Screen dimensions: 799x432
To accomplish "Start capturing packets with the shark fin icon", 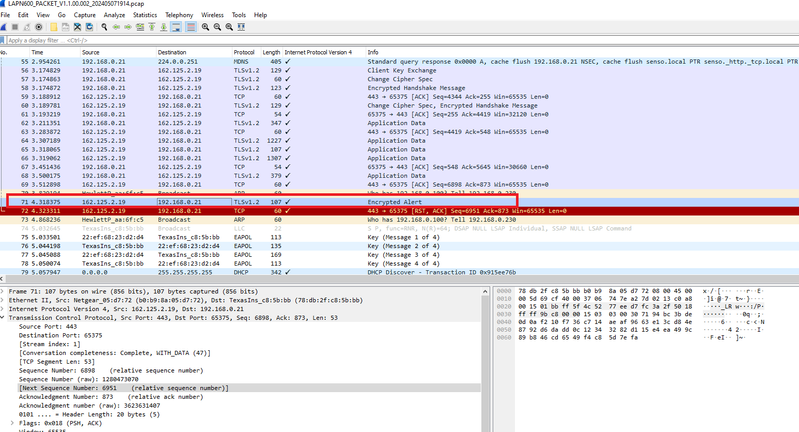I will [x=6, y=28].
